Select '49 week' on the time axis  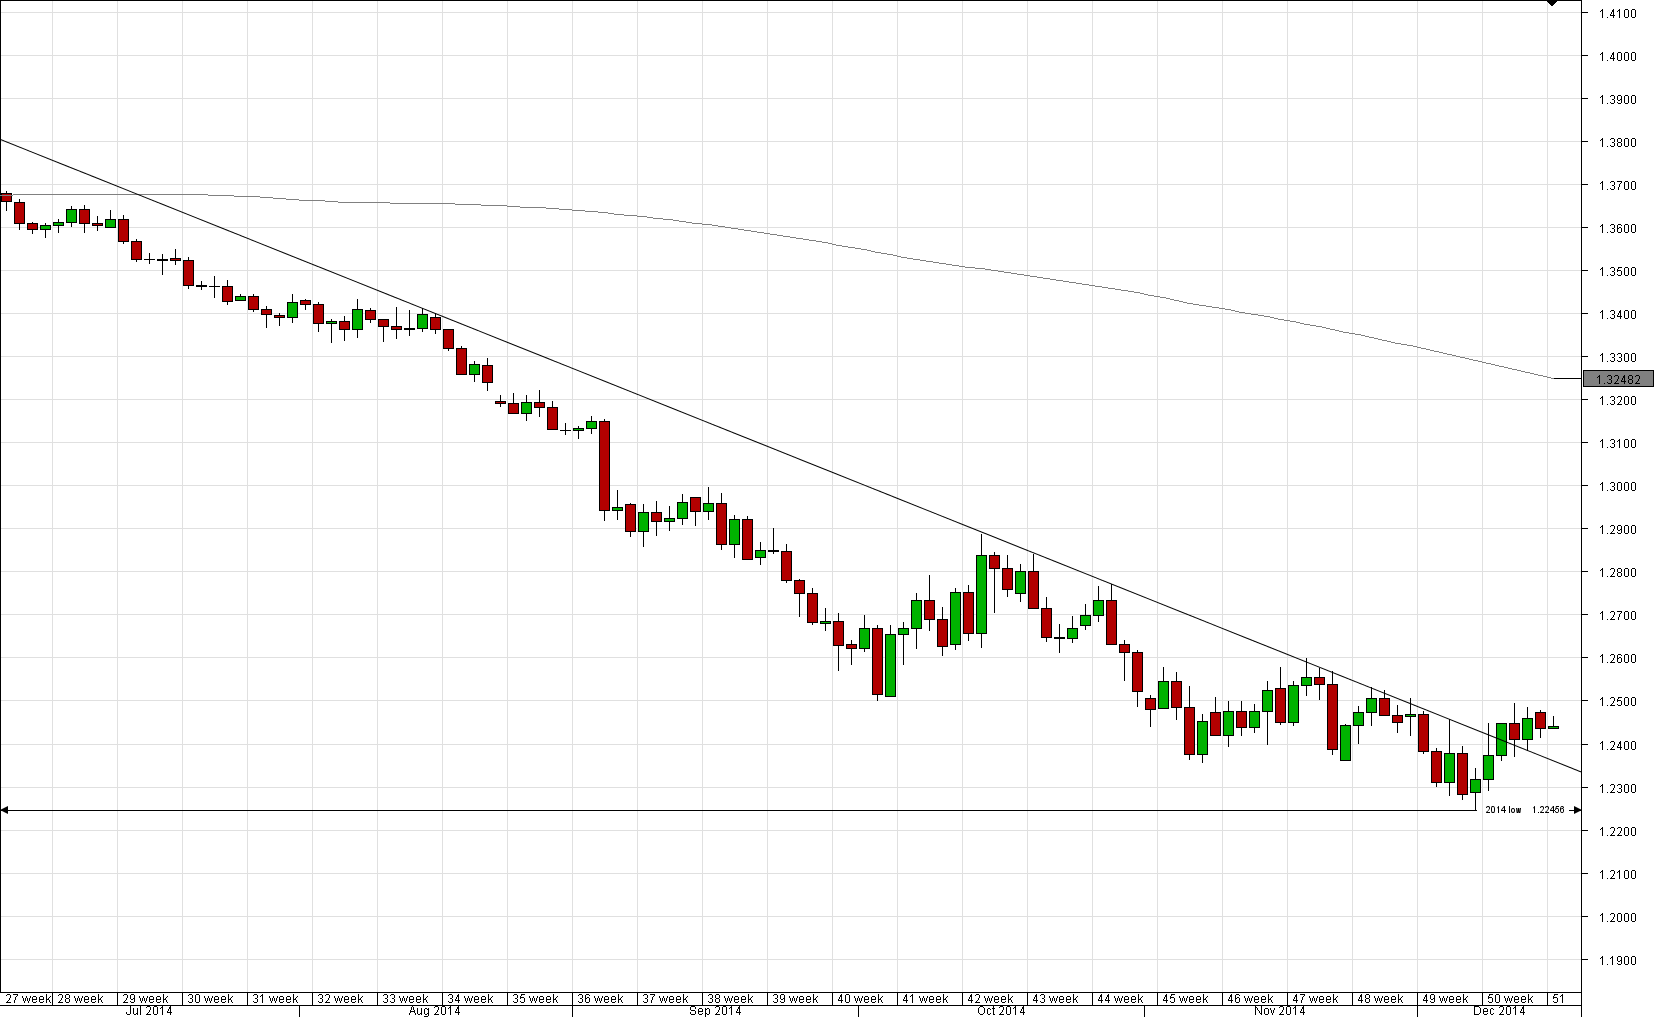click(x=1445, y=998)
